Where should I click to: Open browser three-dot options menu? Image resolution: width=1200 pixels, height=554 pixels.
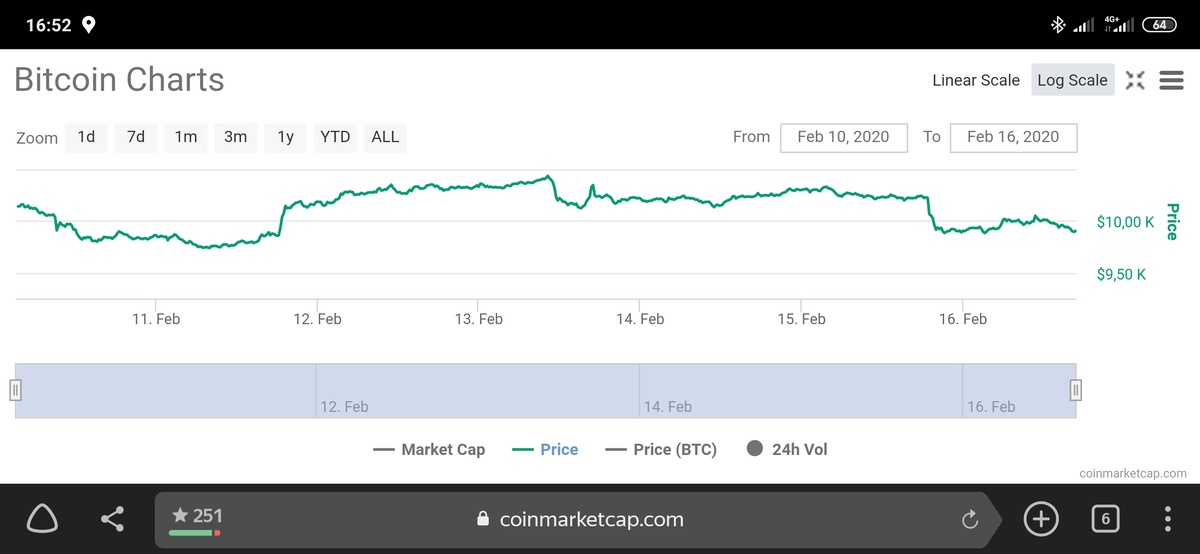(1168, 519)
